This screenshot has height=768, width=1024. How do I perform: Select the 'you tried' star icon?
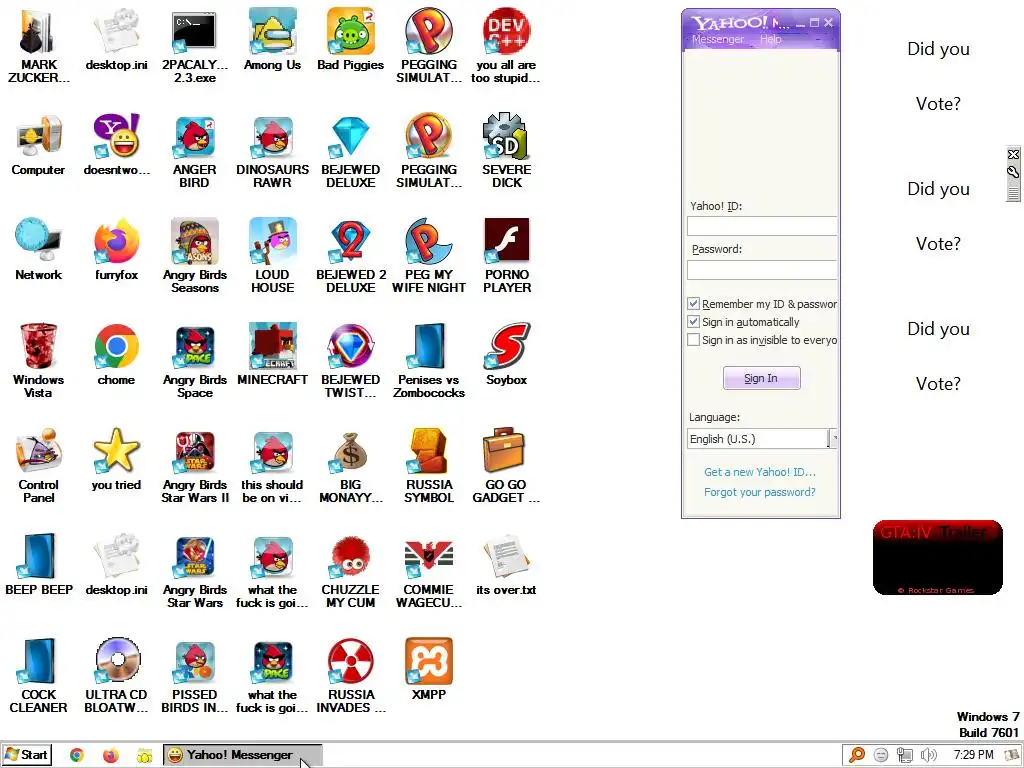coord(116,460)
